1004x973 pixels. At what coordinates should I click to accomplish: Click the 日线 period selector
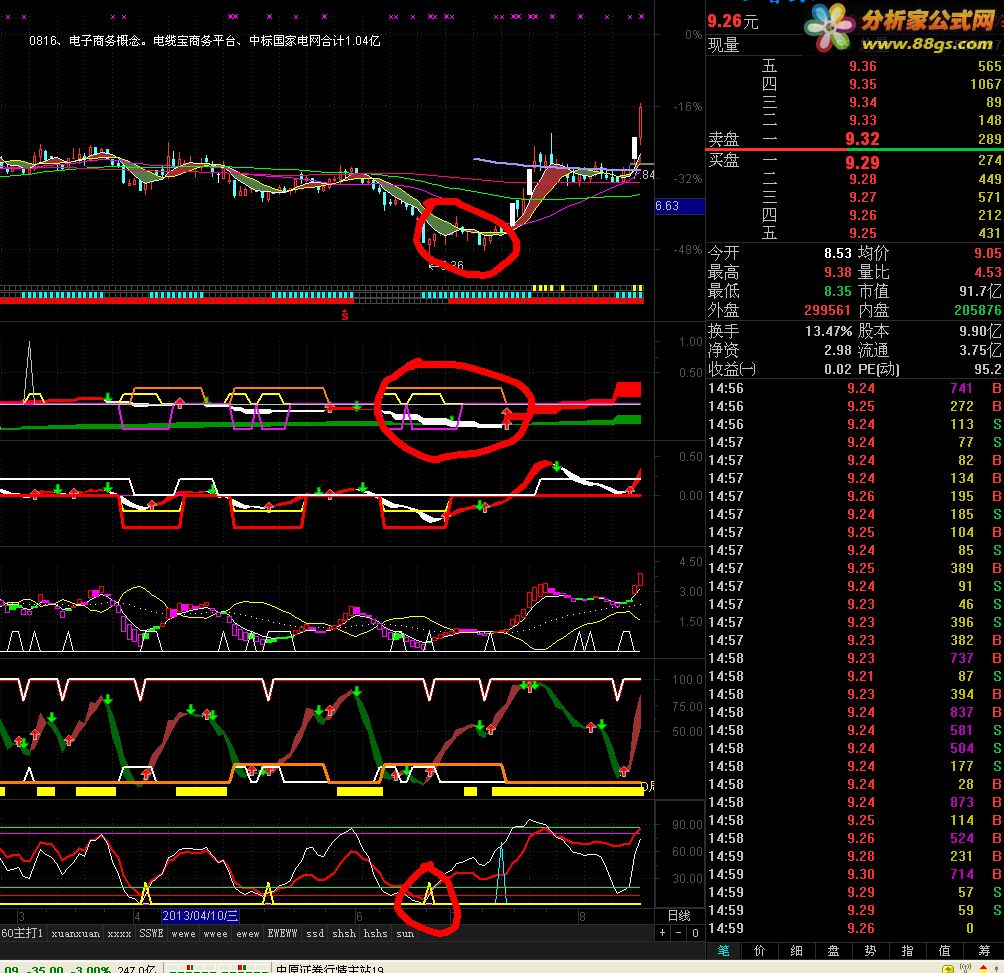tap(679, 916)
